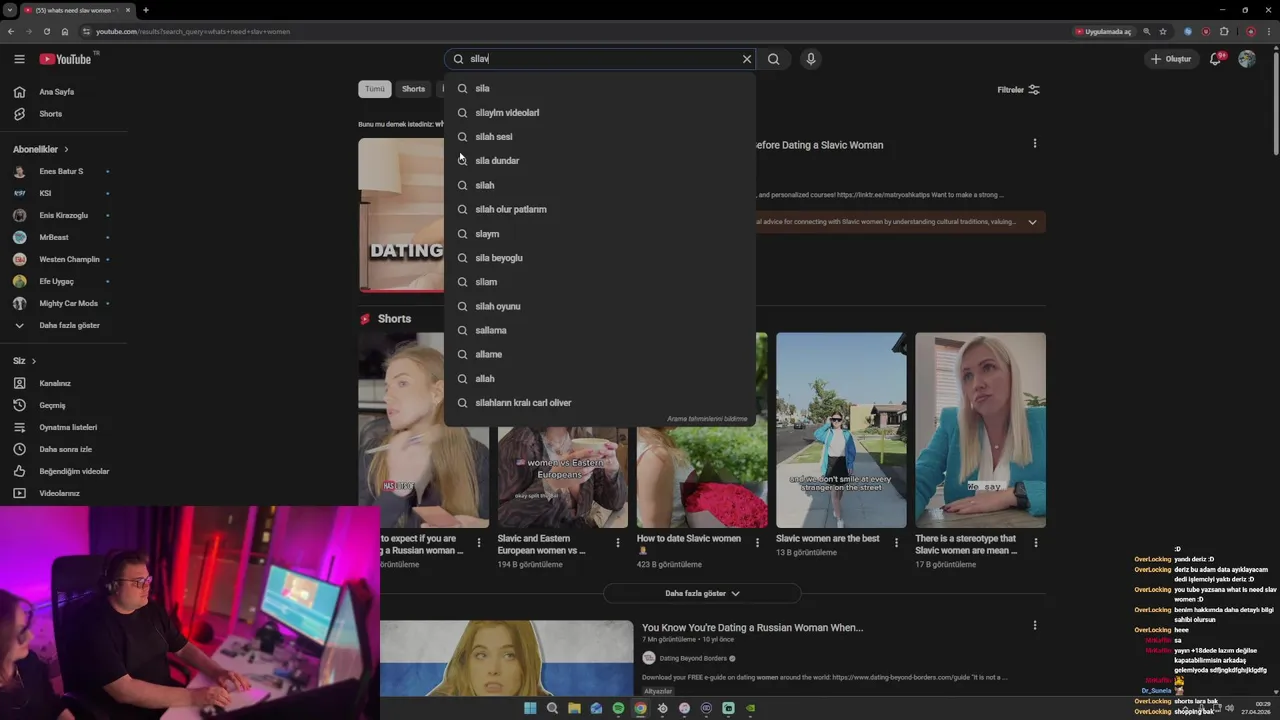Start voice search with microphone icon
The height and width of the screenshot is (720, 1280).
811,59
